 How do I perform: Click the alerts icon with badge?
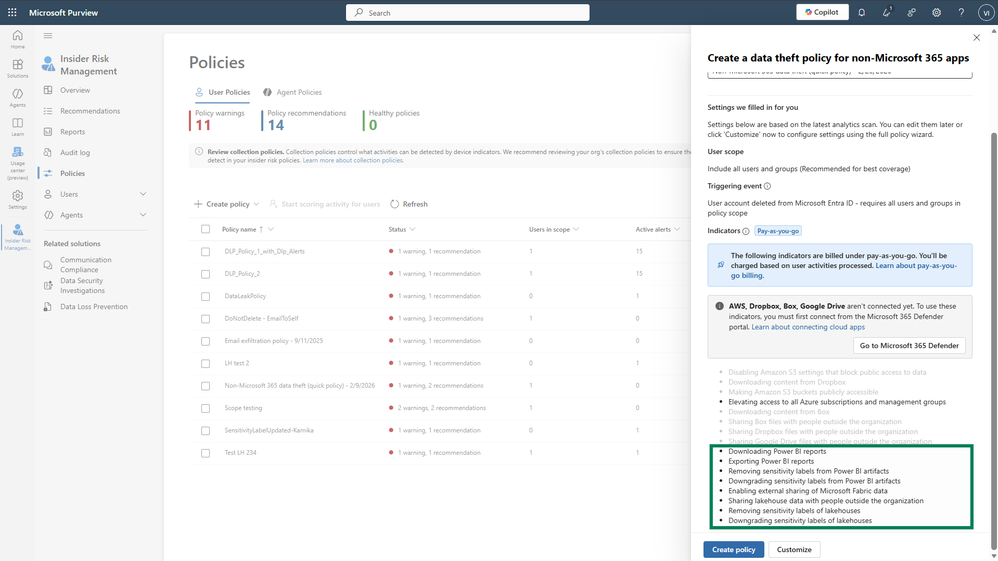point(887,12)
